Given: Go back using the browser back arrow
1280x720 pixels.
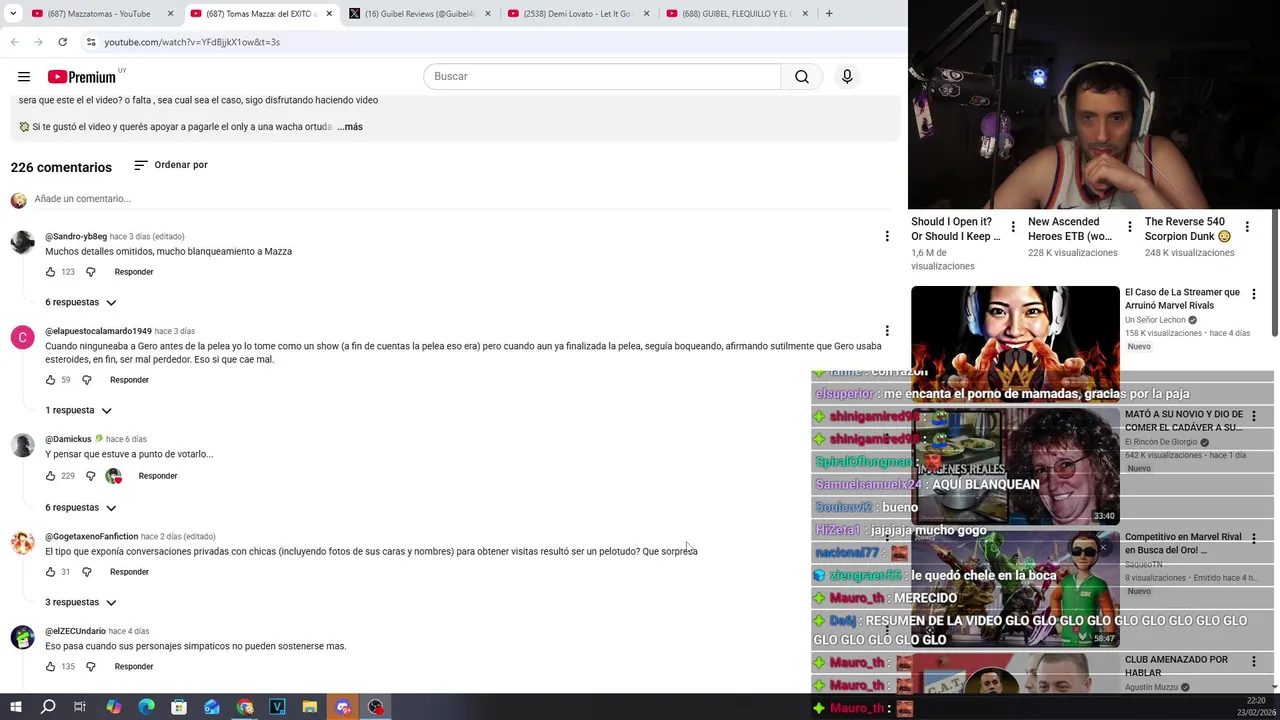Looking at the screenshot, I should pyautogui.click(x=15, y=42).
